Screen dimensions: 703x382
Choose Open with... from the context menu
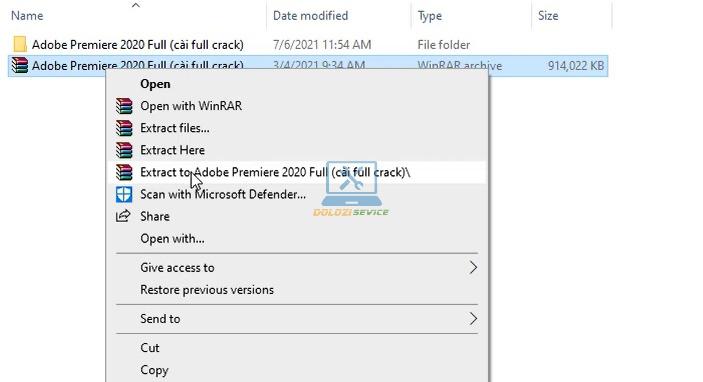[172, 239]
